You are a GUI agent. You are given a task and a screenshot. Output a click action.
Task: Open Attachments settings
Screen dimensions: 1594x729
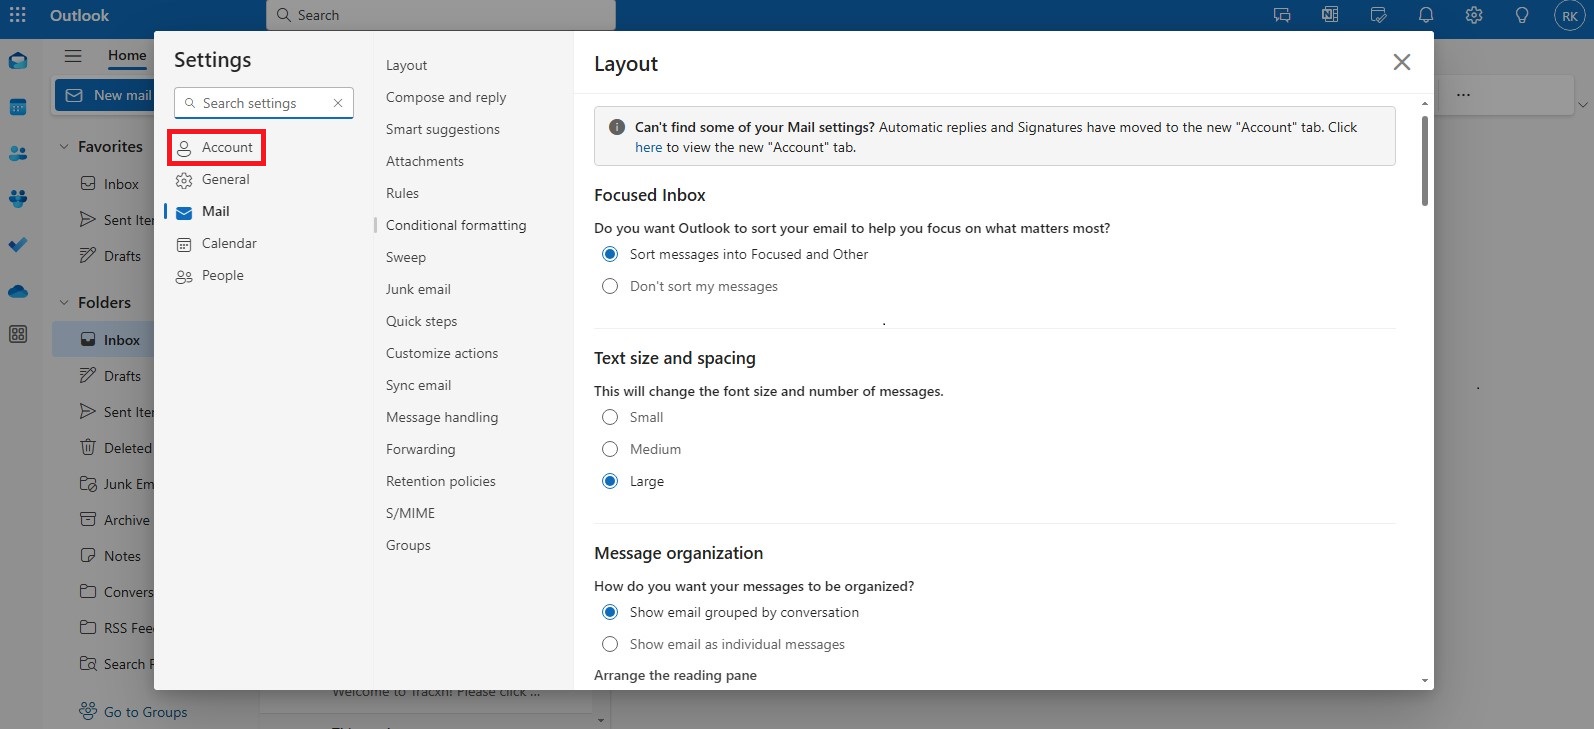425,161
